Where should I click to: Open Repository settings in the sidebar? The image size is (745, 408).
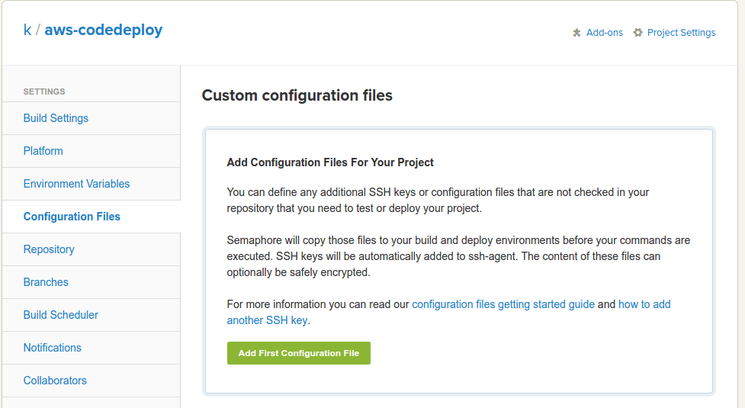(x=49, y=249)
